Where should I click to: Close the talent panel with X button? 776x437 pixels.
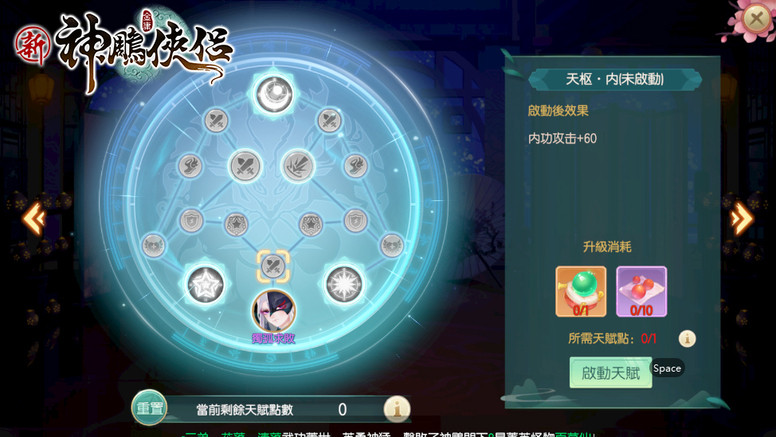[x=756, y=19]
